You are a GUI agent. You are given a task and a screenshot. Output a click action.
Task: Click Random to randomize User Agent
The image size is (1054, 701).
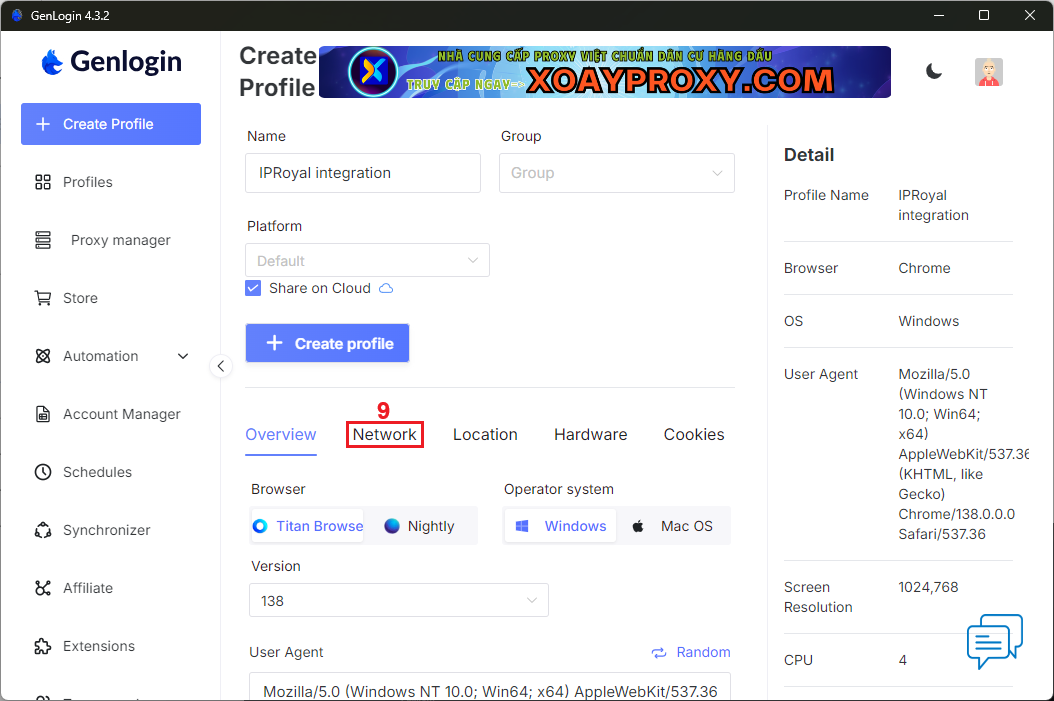691,652
